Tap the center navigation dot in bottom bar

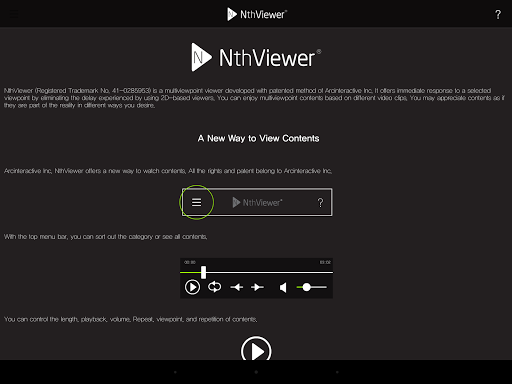256,372
